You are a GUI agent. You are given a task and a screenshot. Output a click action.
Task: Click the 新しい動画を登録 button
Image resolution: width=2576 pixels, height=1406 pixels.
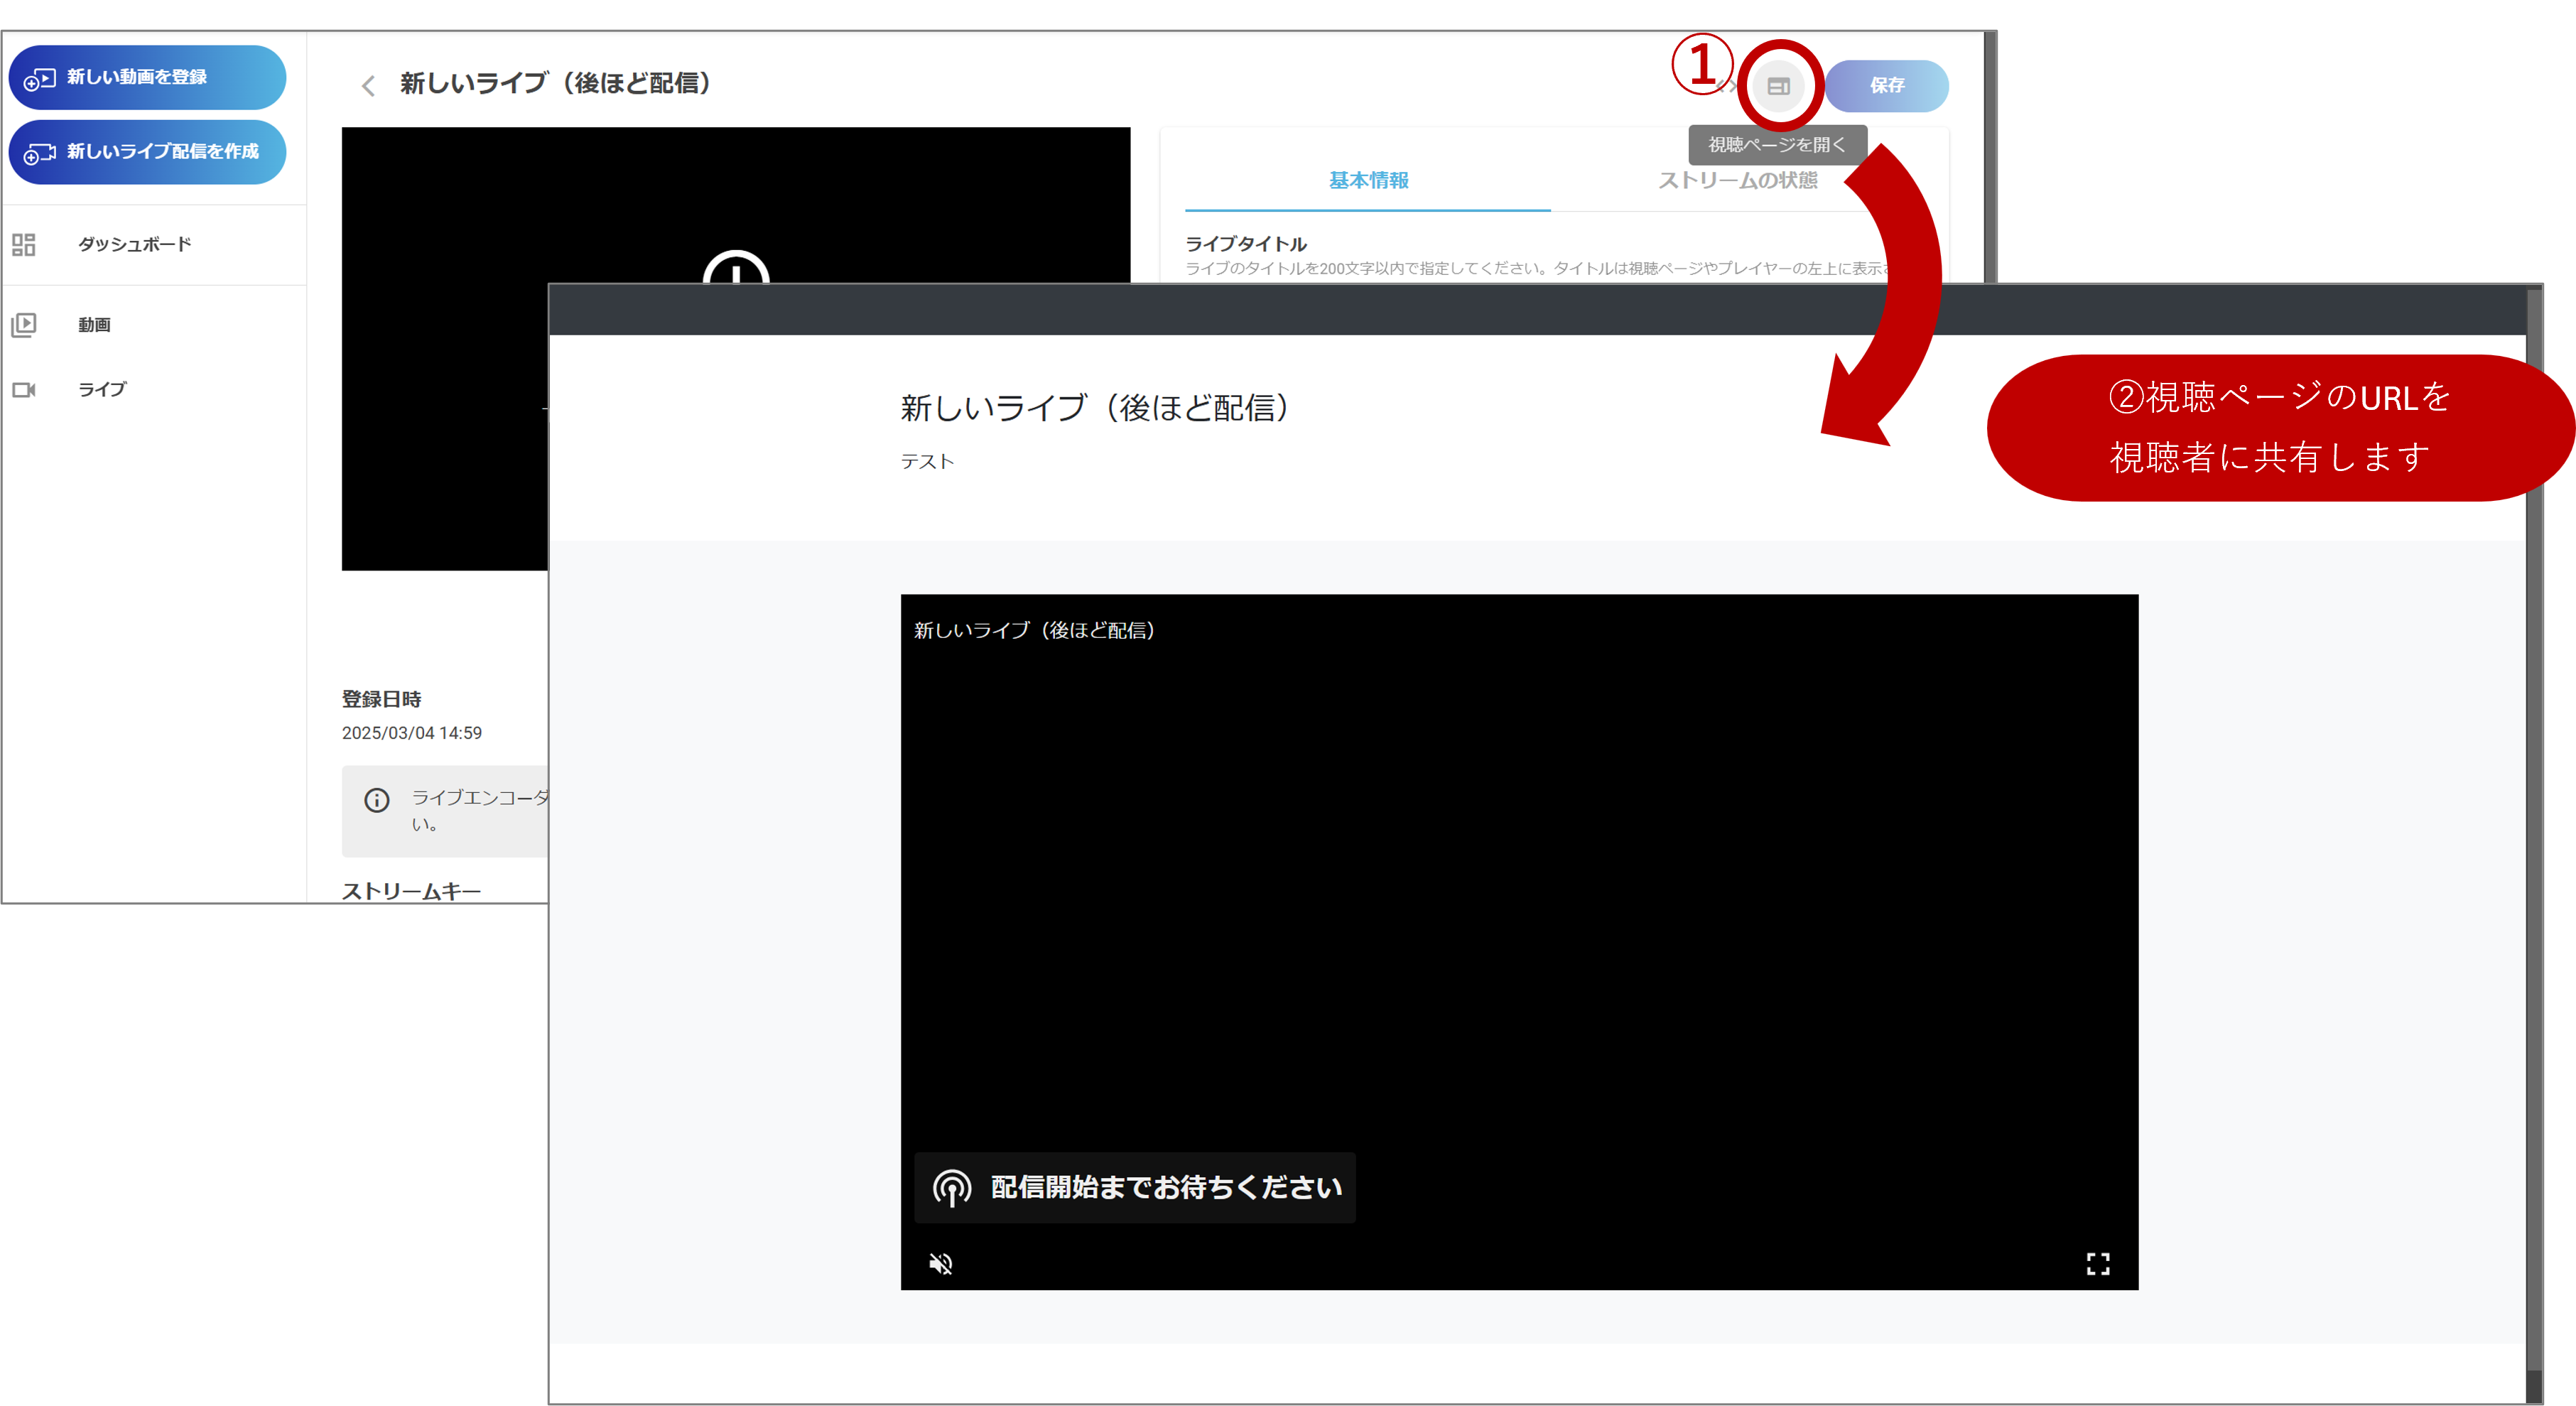click(x=147, y=77)
